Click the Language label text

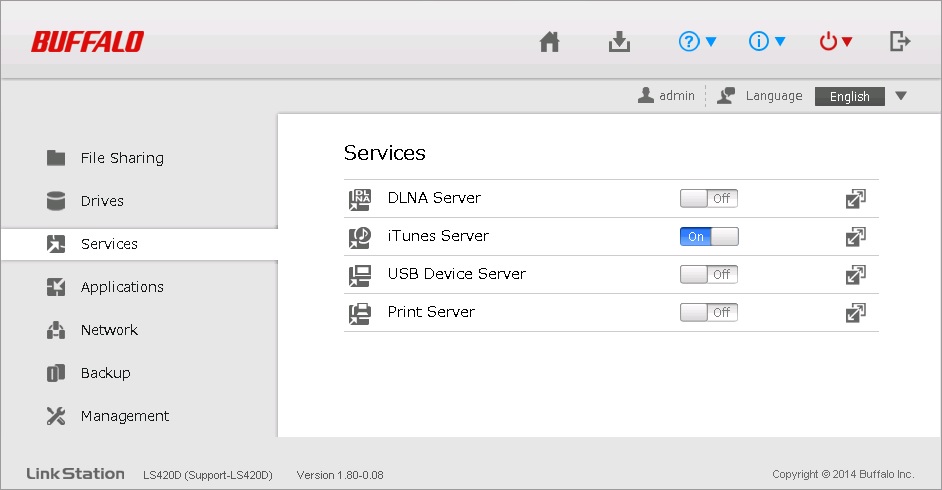pyautogui.click(x=774, y=96)
